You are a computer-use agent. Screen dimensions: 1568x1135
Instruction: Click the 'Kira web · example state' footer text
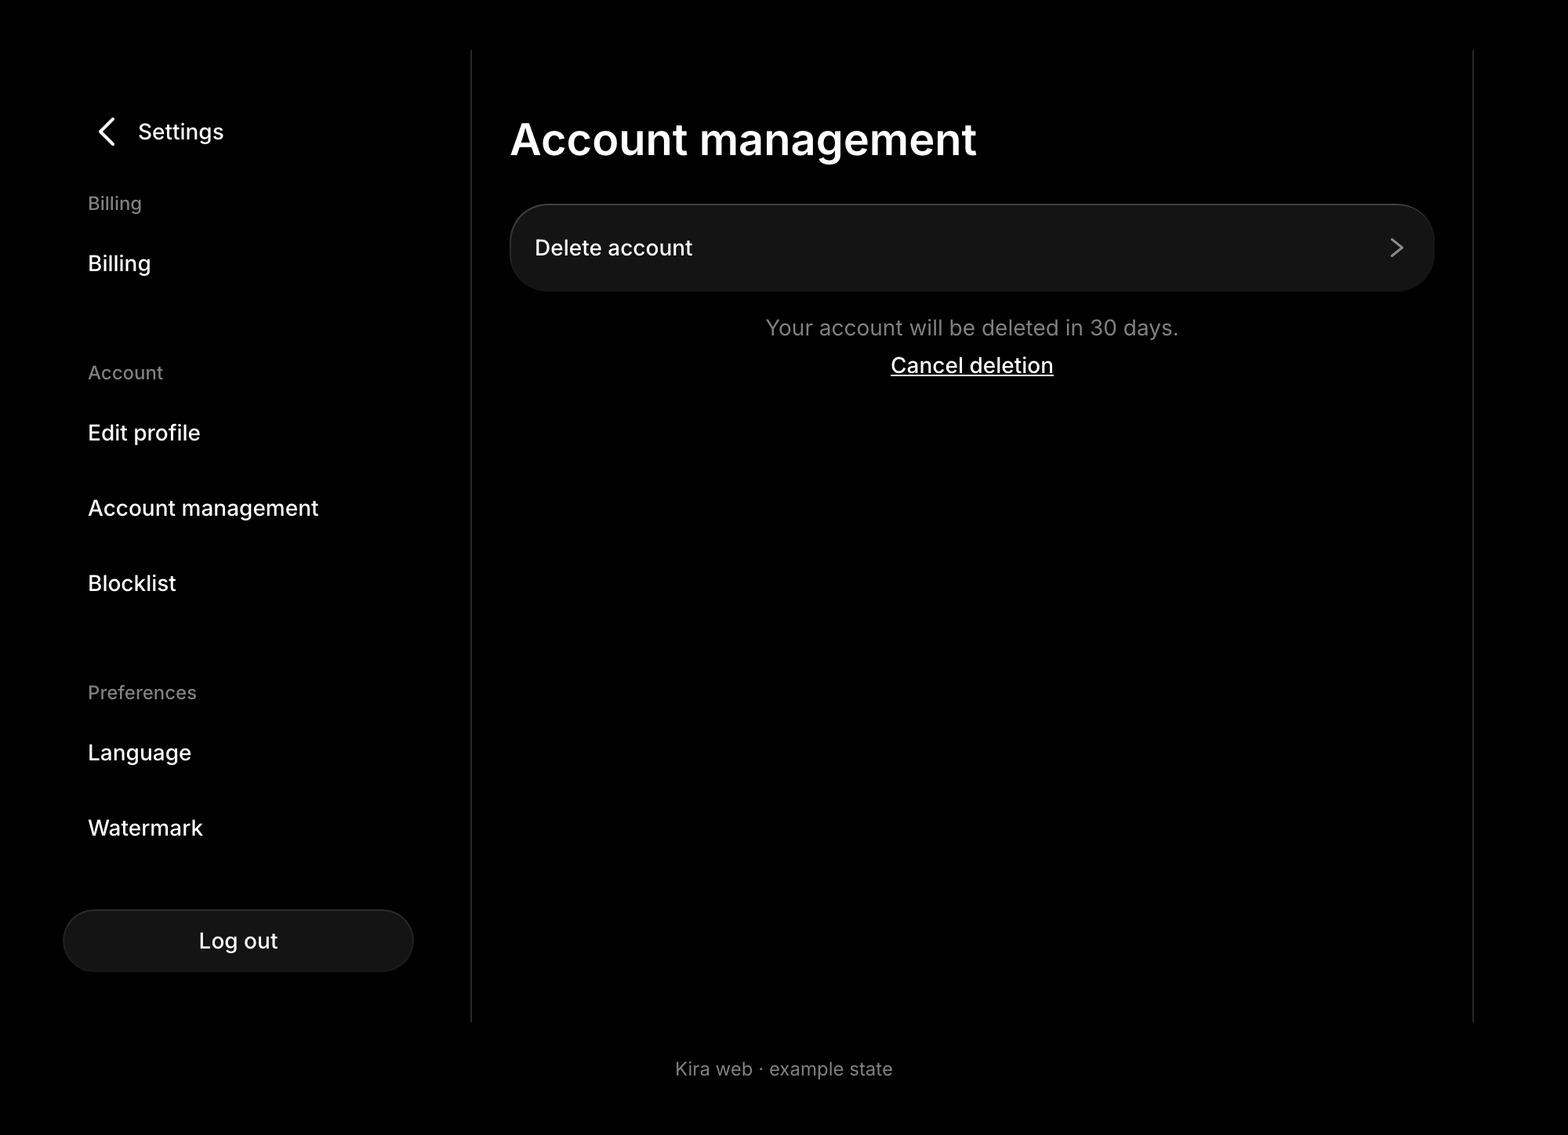[x=784, y=1069]
